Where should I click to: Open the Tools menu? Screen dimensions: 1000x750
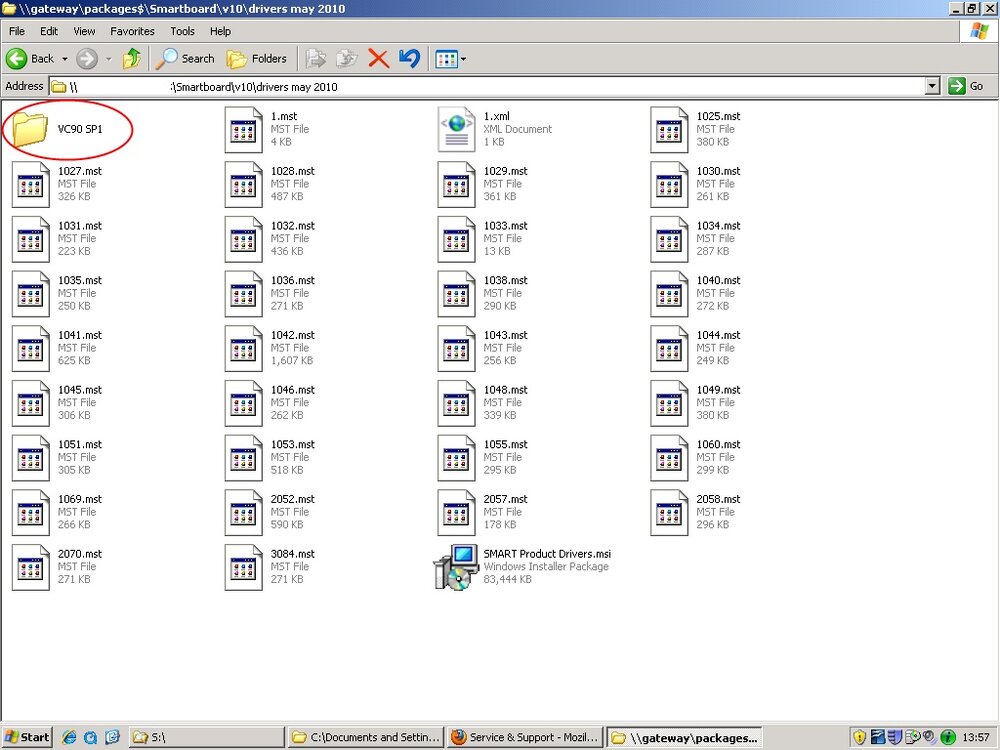182,31
